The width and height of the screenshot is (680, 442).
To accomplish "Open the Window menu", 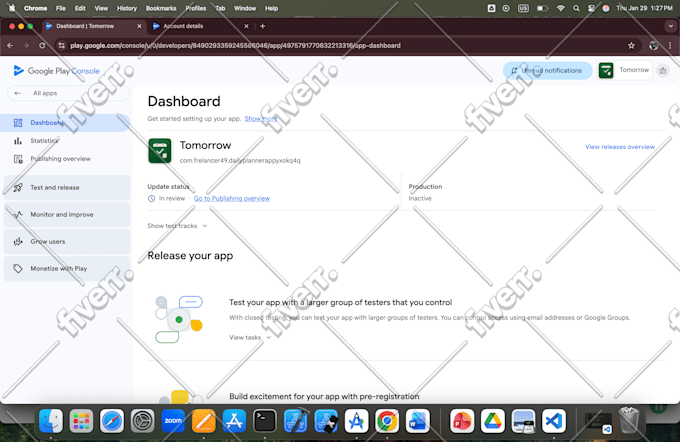I will [x=245, y=8].
